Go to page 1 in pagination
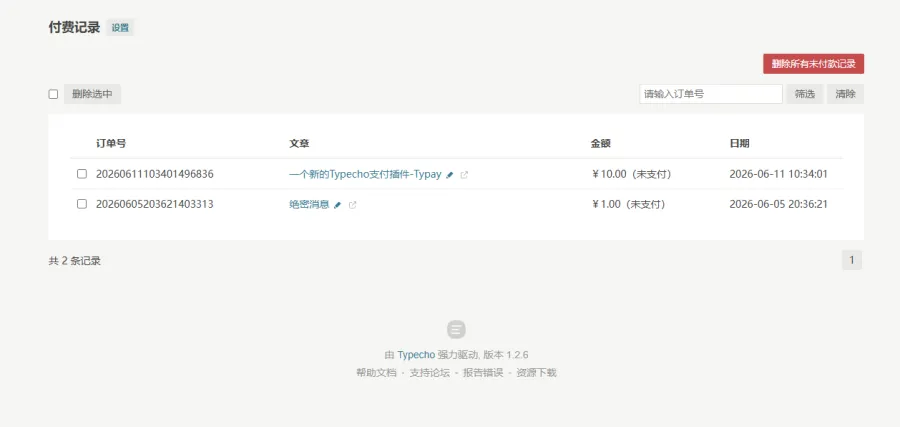The width and height of the screenshot is (900, 427). [852, 260]
